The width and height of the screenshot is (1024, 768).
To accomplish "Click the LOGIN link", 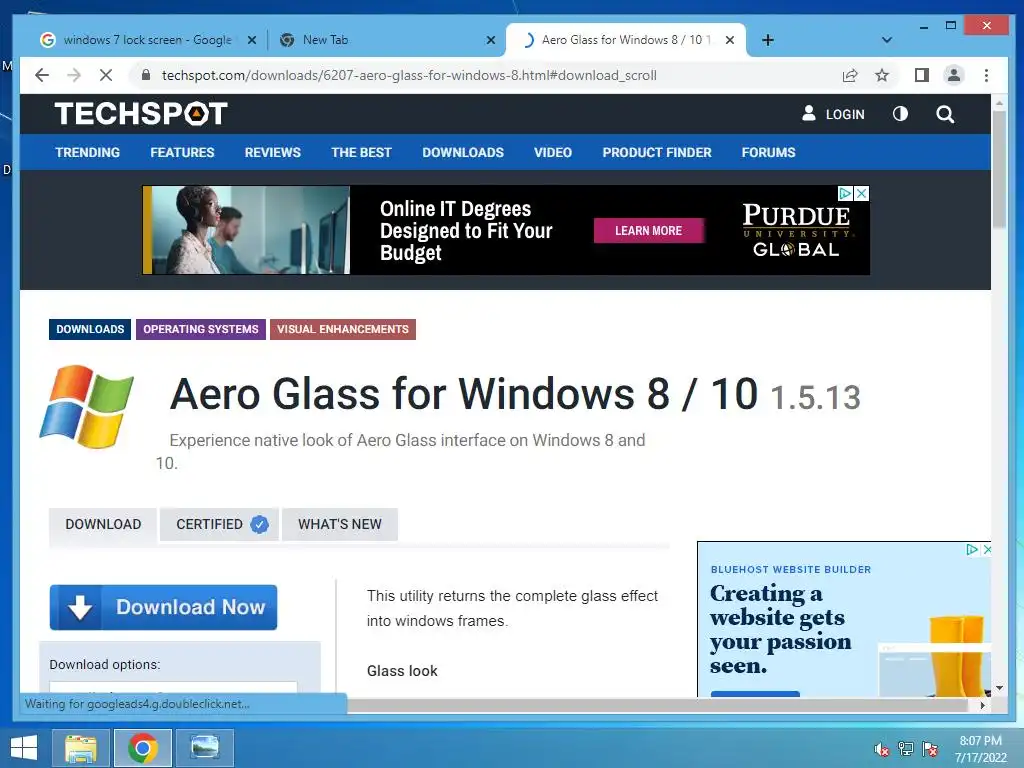I will point(833,114).
